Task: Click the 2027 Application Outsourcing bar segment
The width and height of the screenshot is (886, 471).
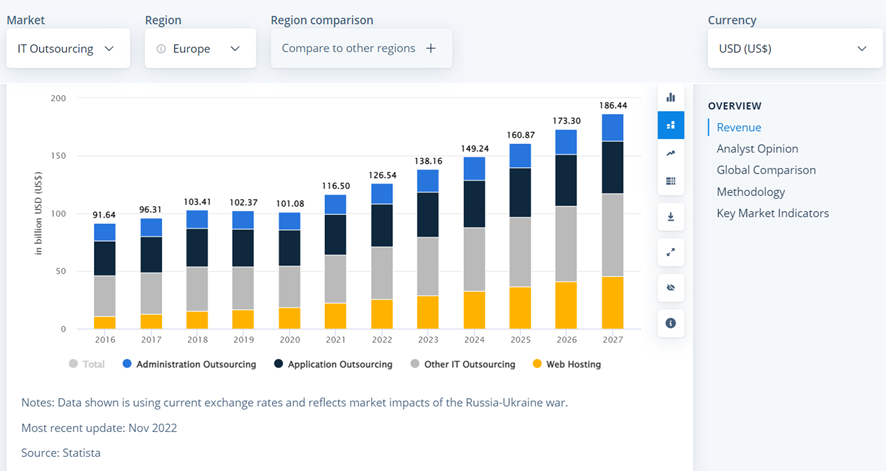Action: point(613,167)
